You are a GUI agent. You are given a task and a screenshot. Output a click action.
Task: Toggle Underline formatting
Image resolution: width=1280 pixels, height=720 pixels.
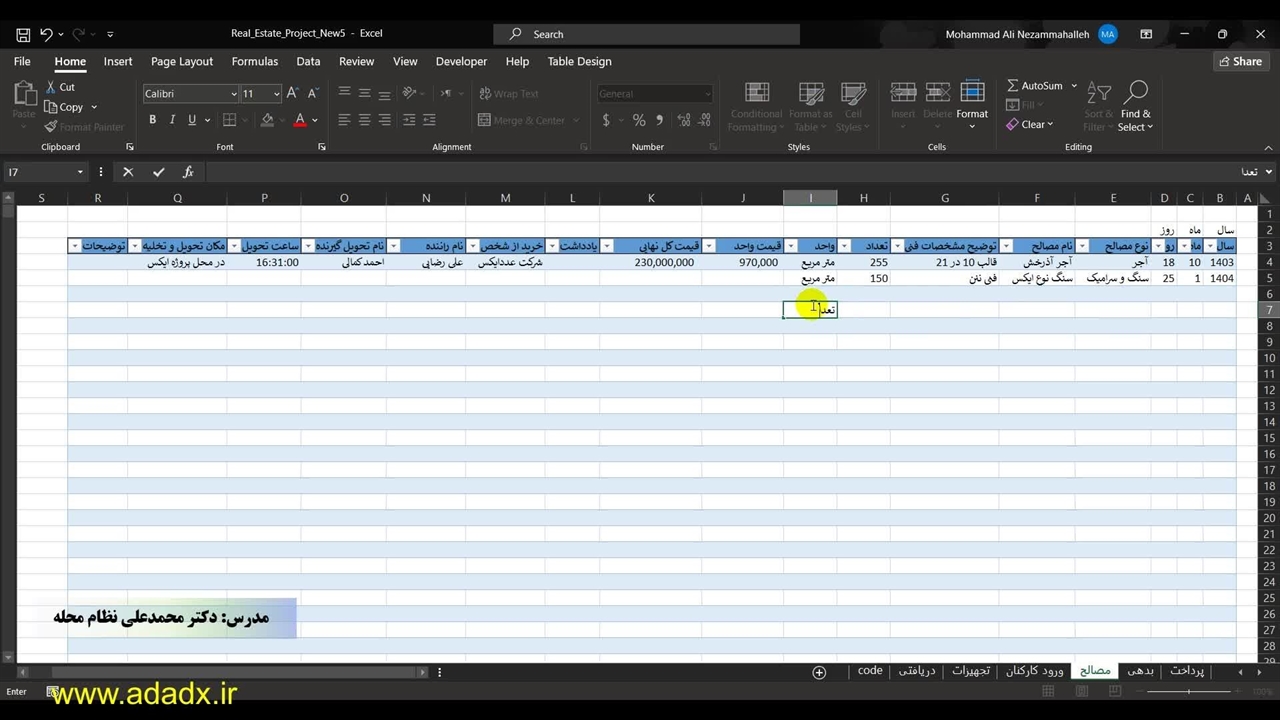coord(191,120)
